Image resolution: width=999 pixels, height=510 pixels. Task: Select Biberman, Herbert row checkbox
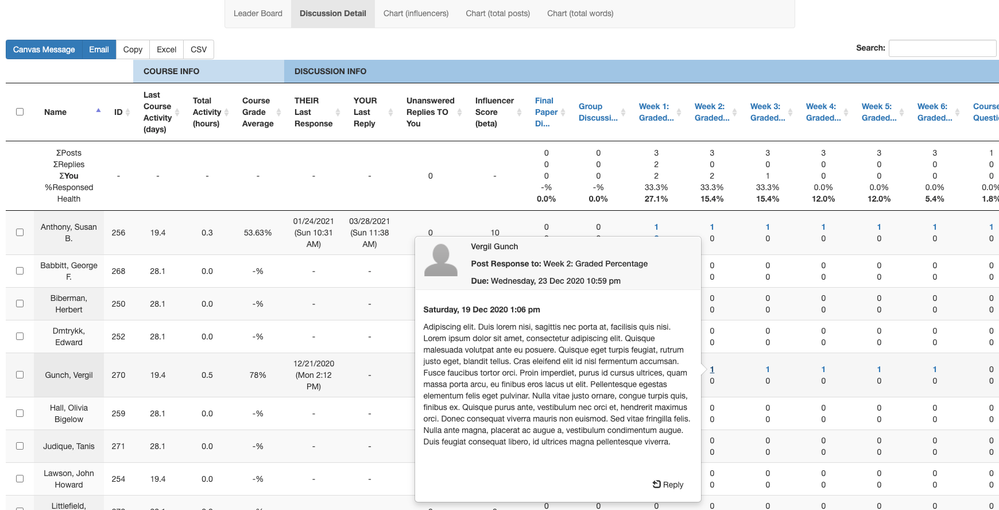[x=20, y=303]
